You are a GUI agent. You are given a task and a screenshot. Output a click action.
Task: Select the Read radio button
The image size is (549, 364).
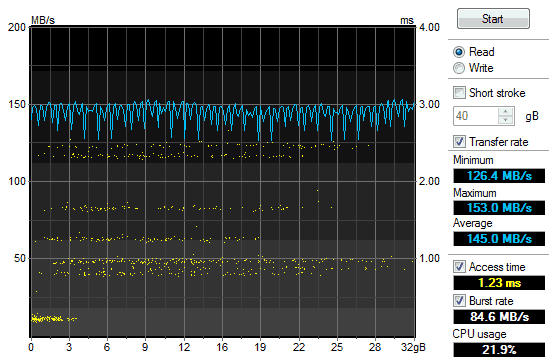[x=459, y=52]
